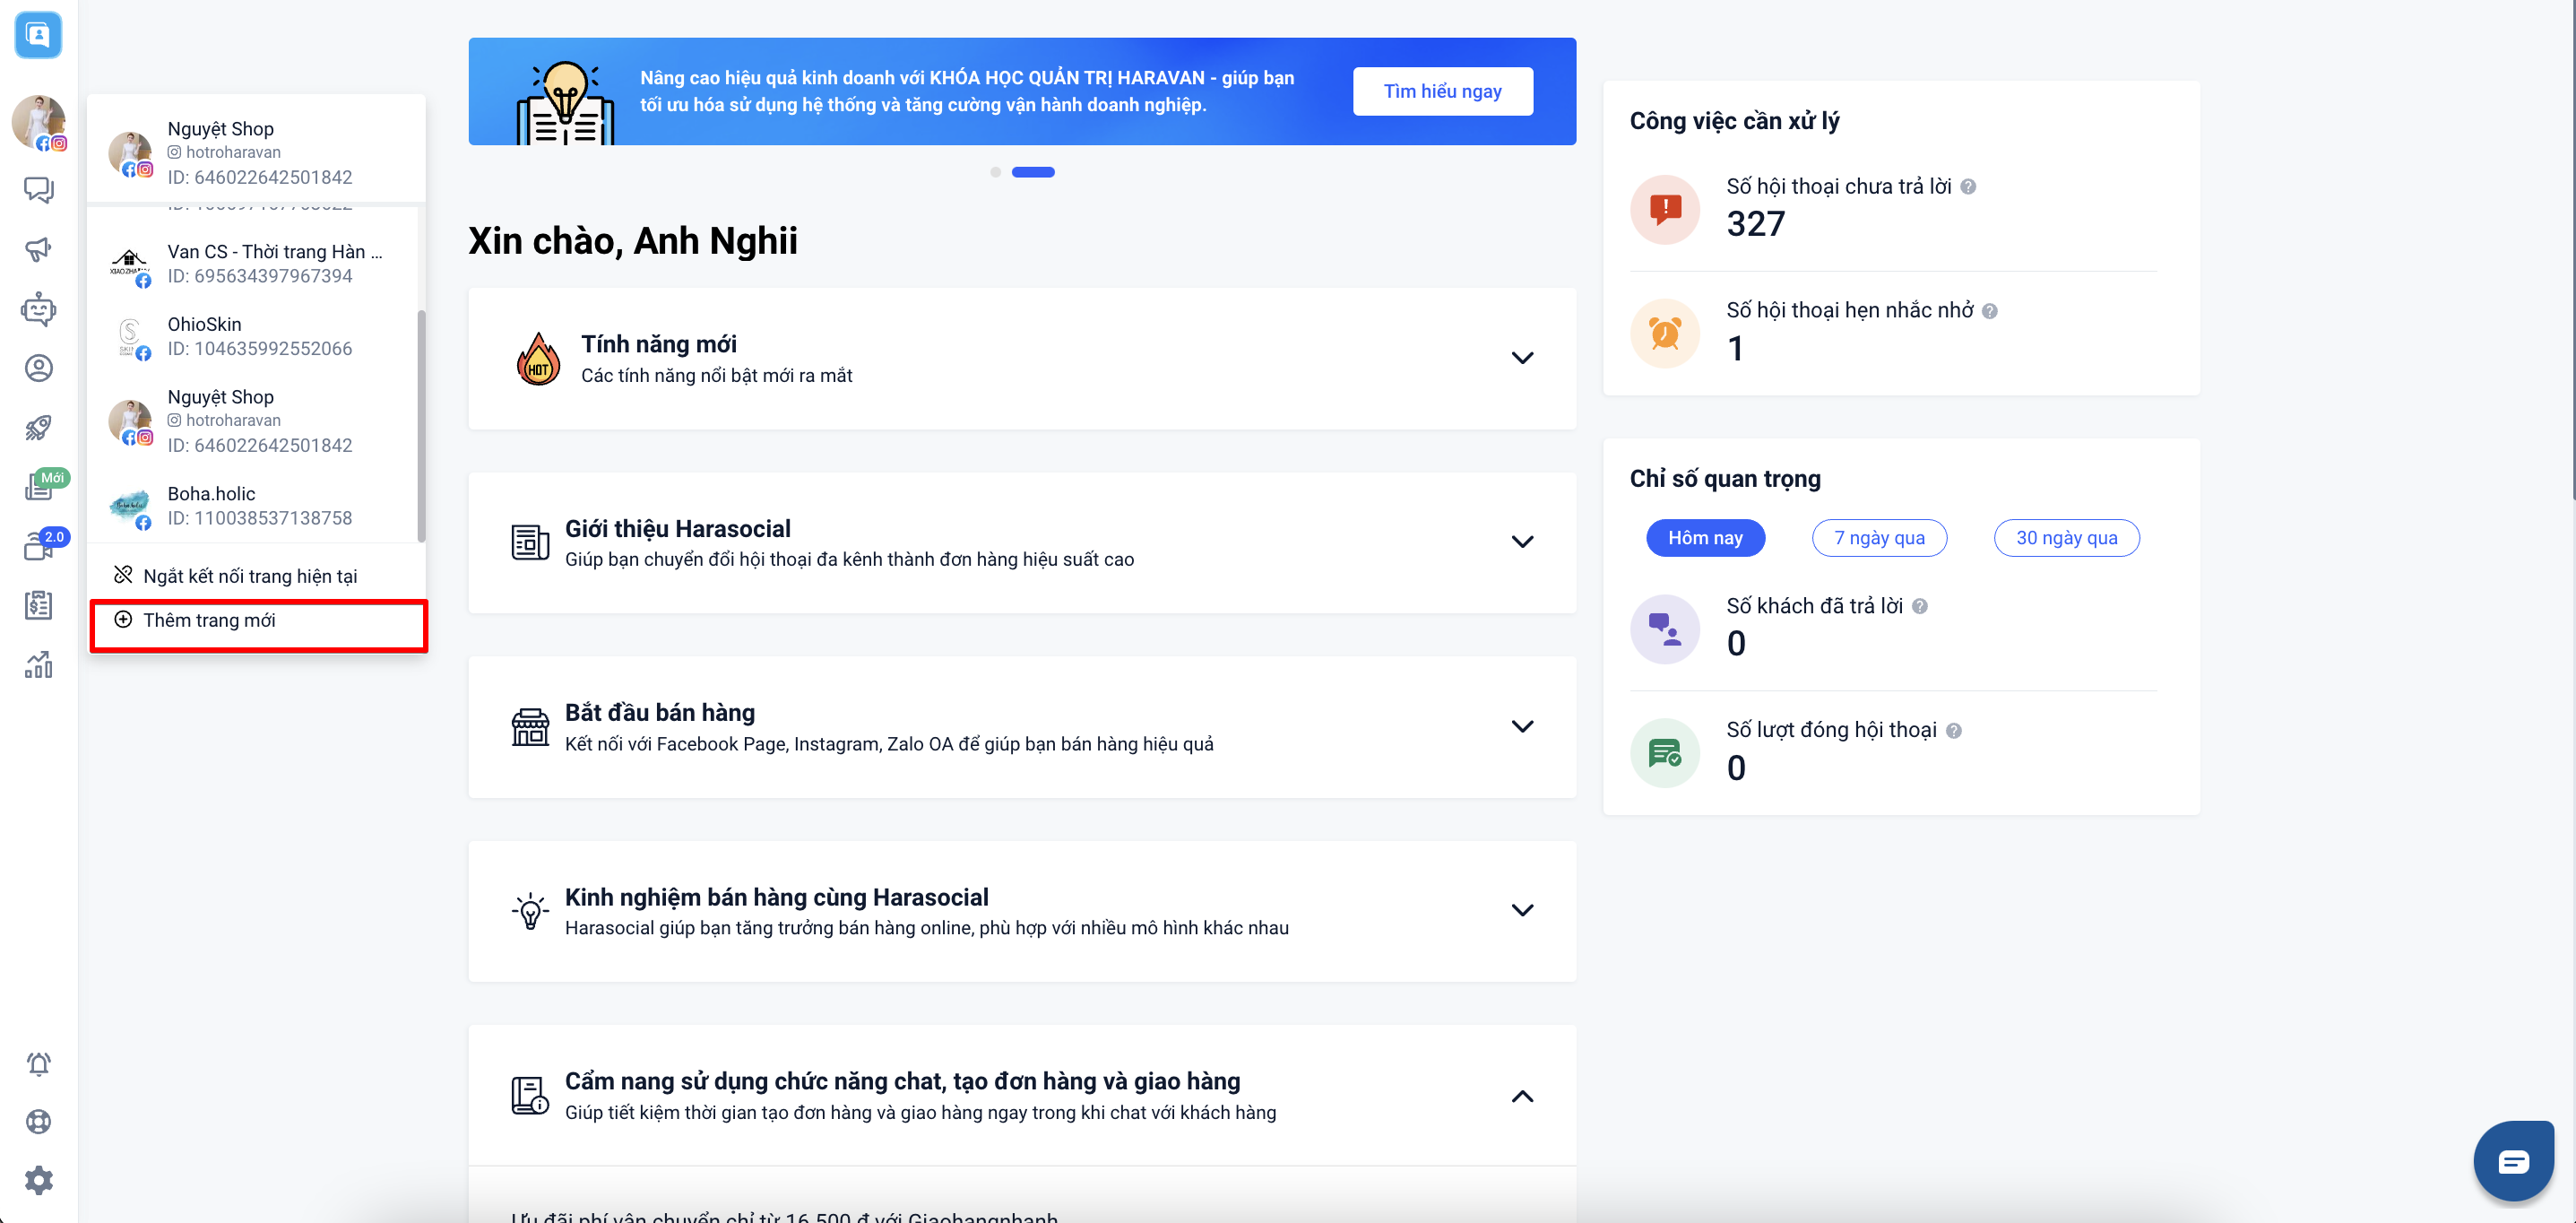Click the Tìm hiểu ngay button
Viewport: 2576px width, 1223px height.
(1441, 91)
